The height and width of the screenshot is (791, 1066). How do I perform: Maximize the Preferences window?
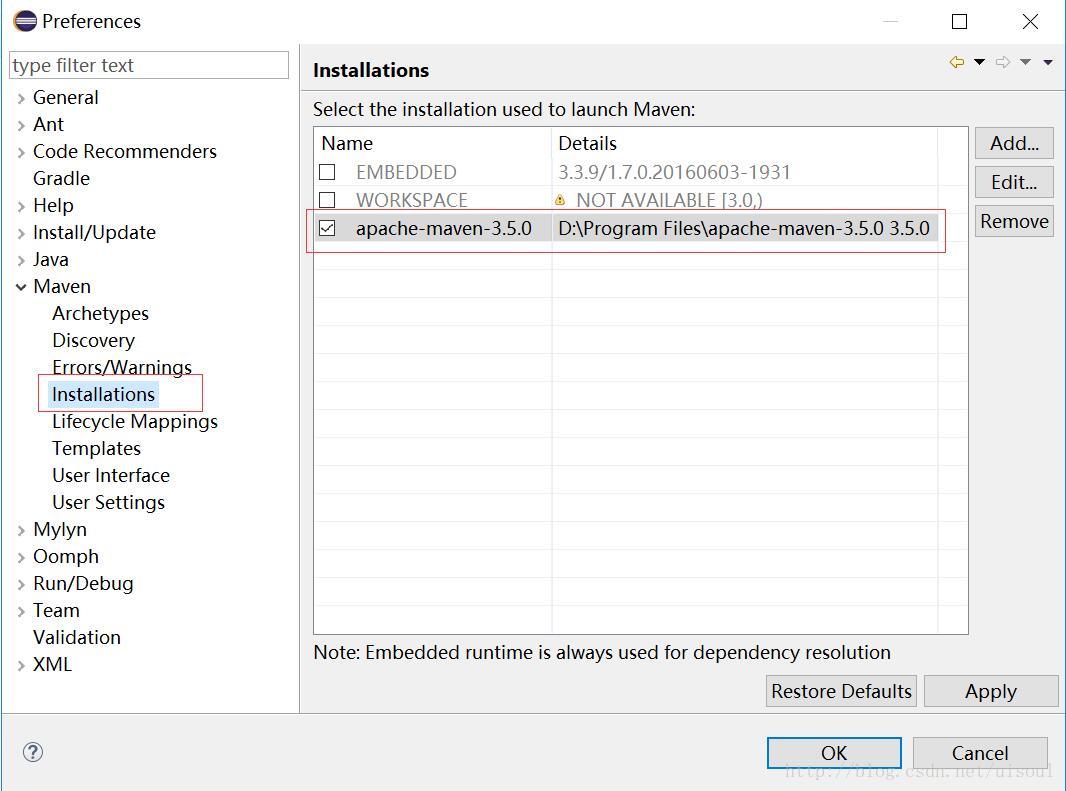pyautogui.click(x=959, y=22)
